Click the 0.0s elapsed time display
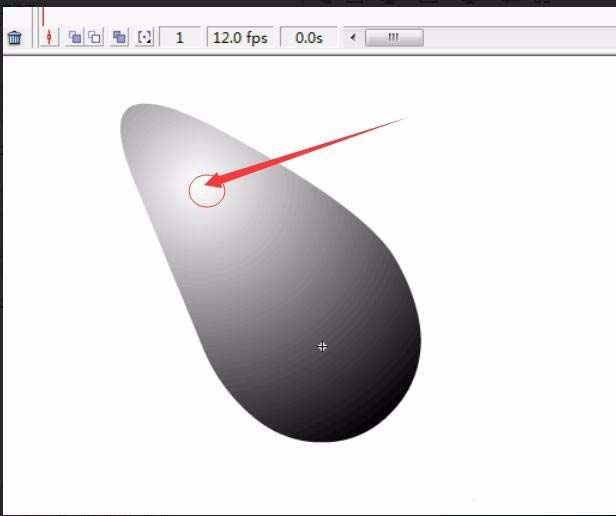Screen dimensions: 616x516 [x=309, y=38]
